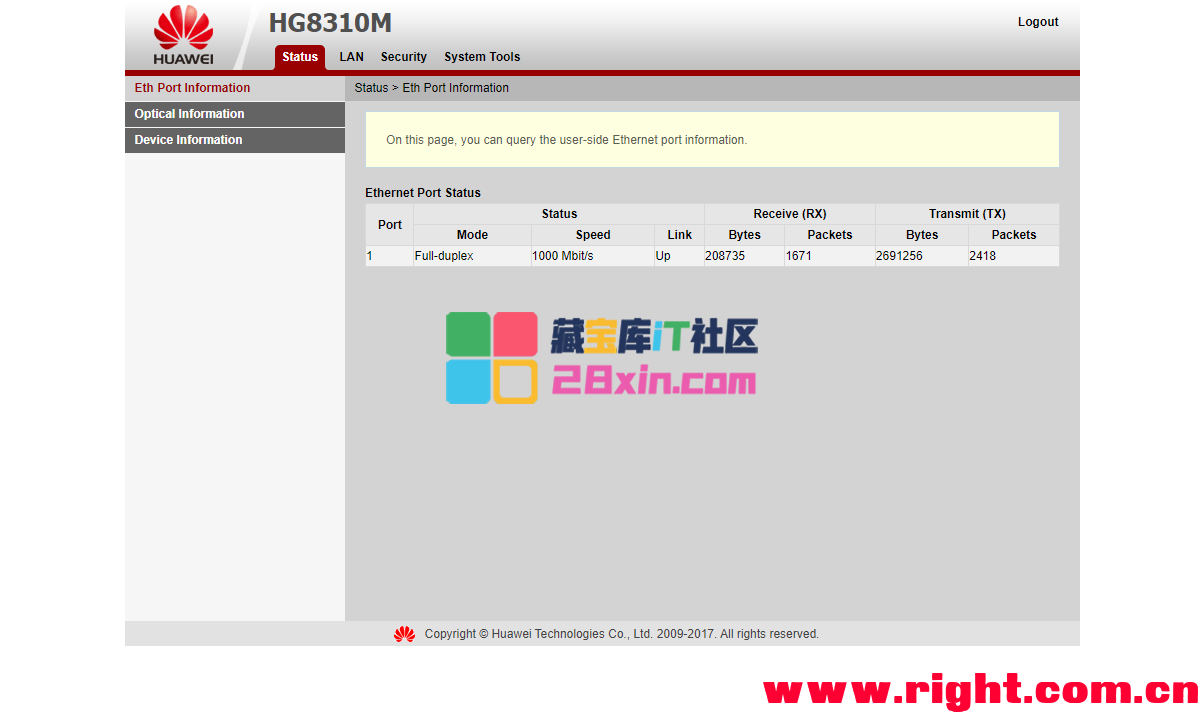Switch to the Security tab

point(403,57)
